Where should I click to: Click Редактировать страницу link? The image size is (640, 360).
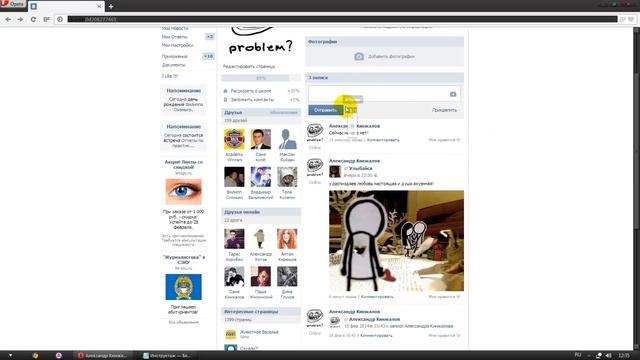(249, 66)
